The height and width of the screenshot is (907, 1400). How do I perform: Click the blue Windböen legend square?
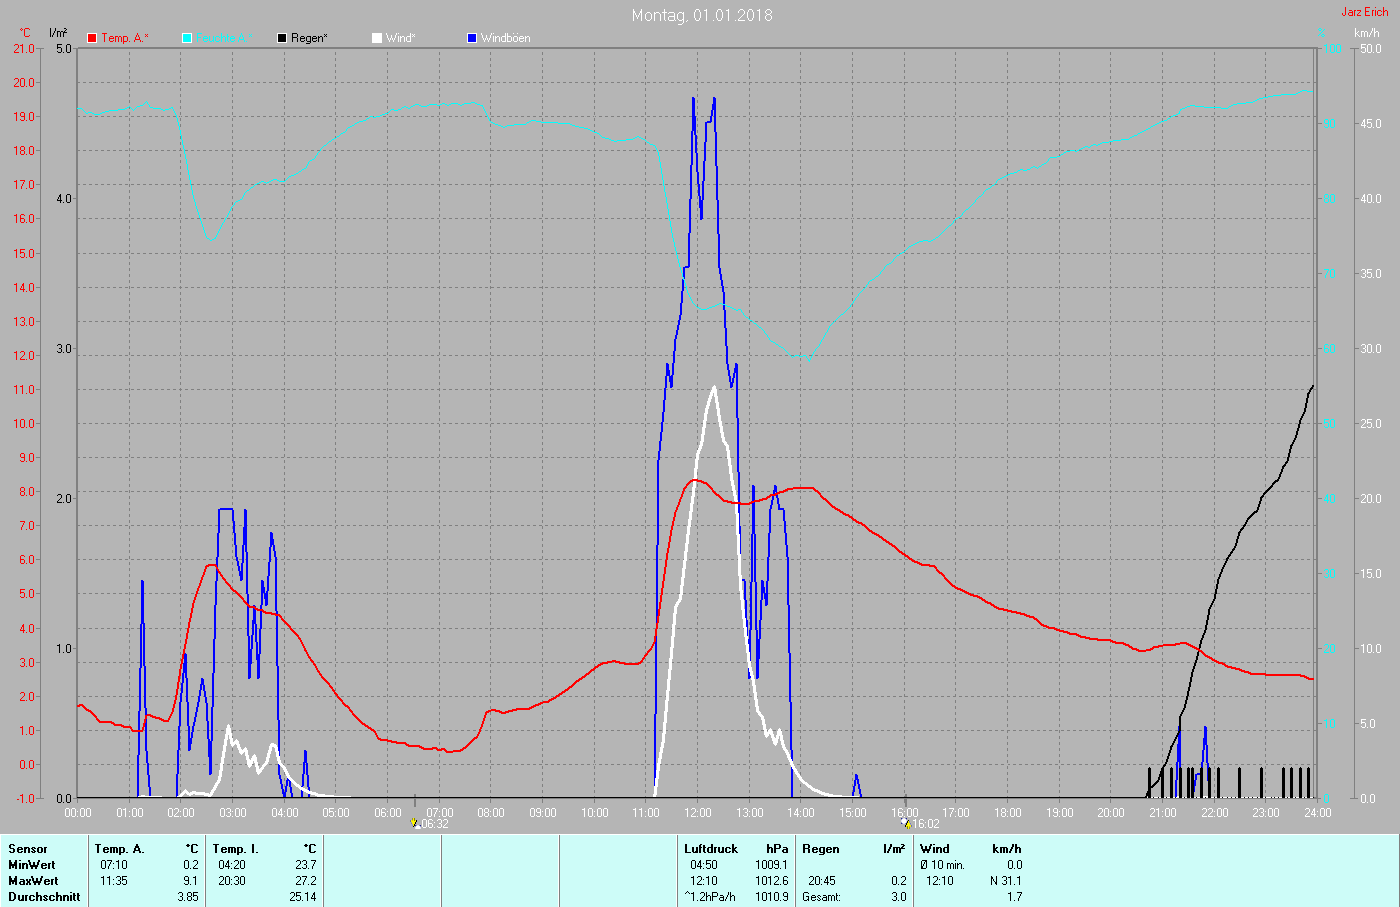click(472, 38)
